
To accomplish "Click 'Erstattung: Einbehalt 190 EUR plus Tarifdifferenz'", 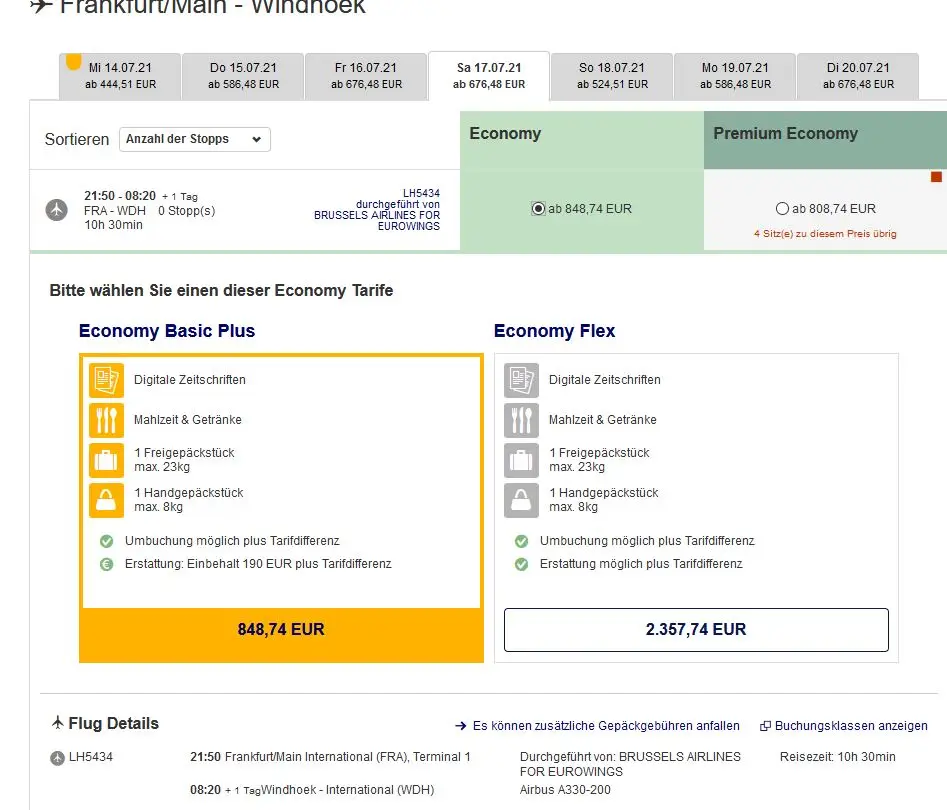I will pos(258,564).
